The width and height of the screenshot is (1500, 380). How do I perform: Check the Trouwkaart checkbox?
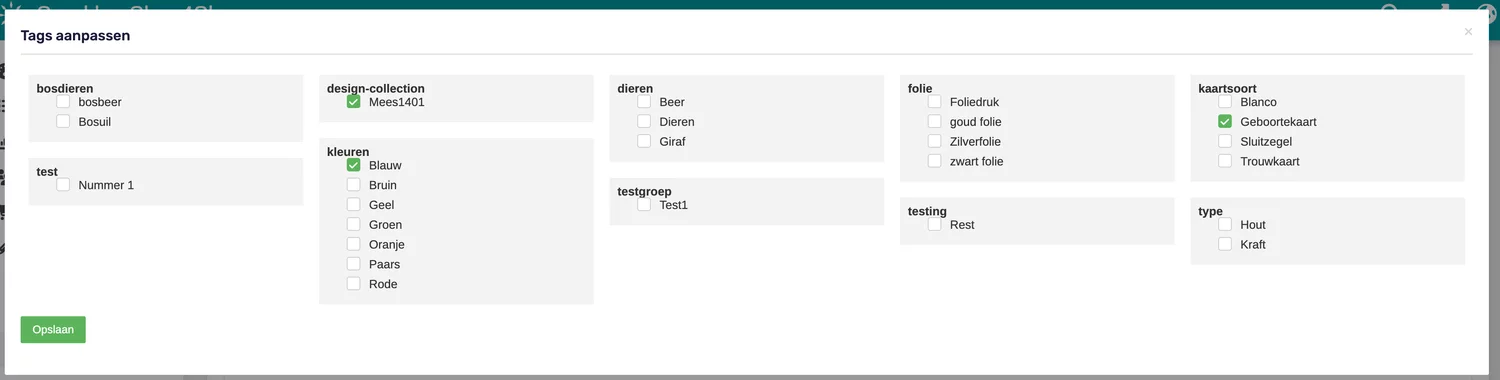pos(1225,161)
